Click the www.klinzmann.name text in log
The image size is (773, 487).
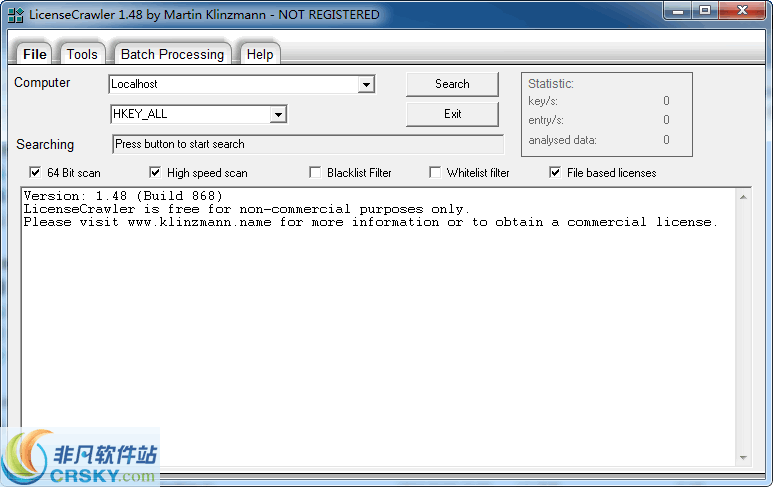point(199,222)
